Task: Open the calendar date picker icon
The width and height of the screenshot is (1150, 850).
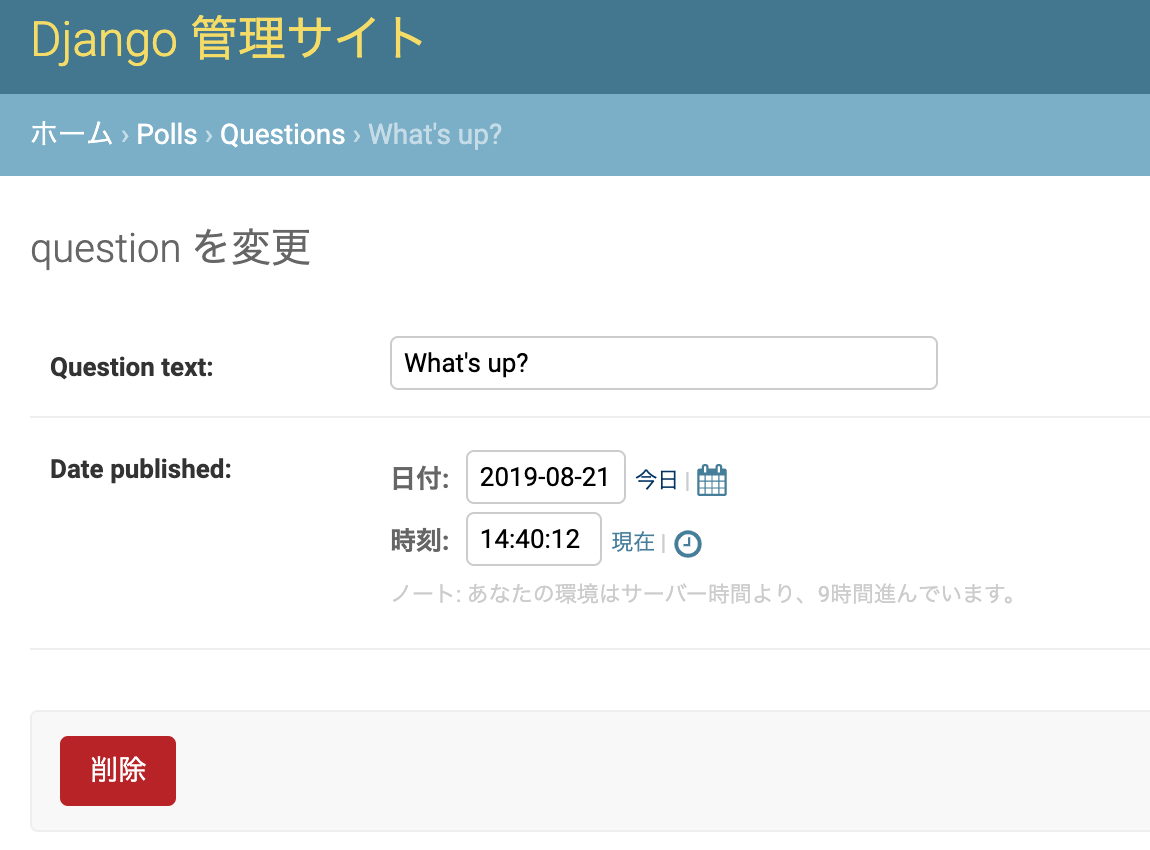Action: tap(711, 480)
